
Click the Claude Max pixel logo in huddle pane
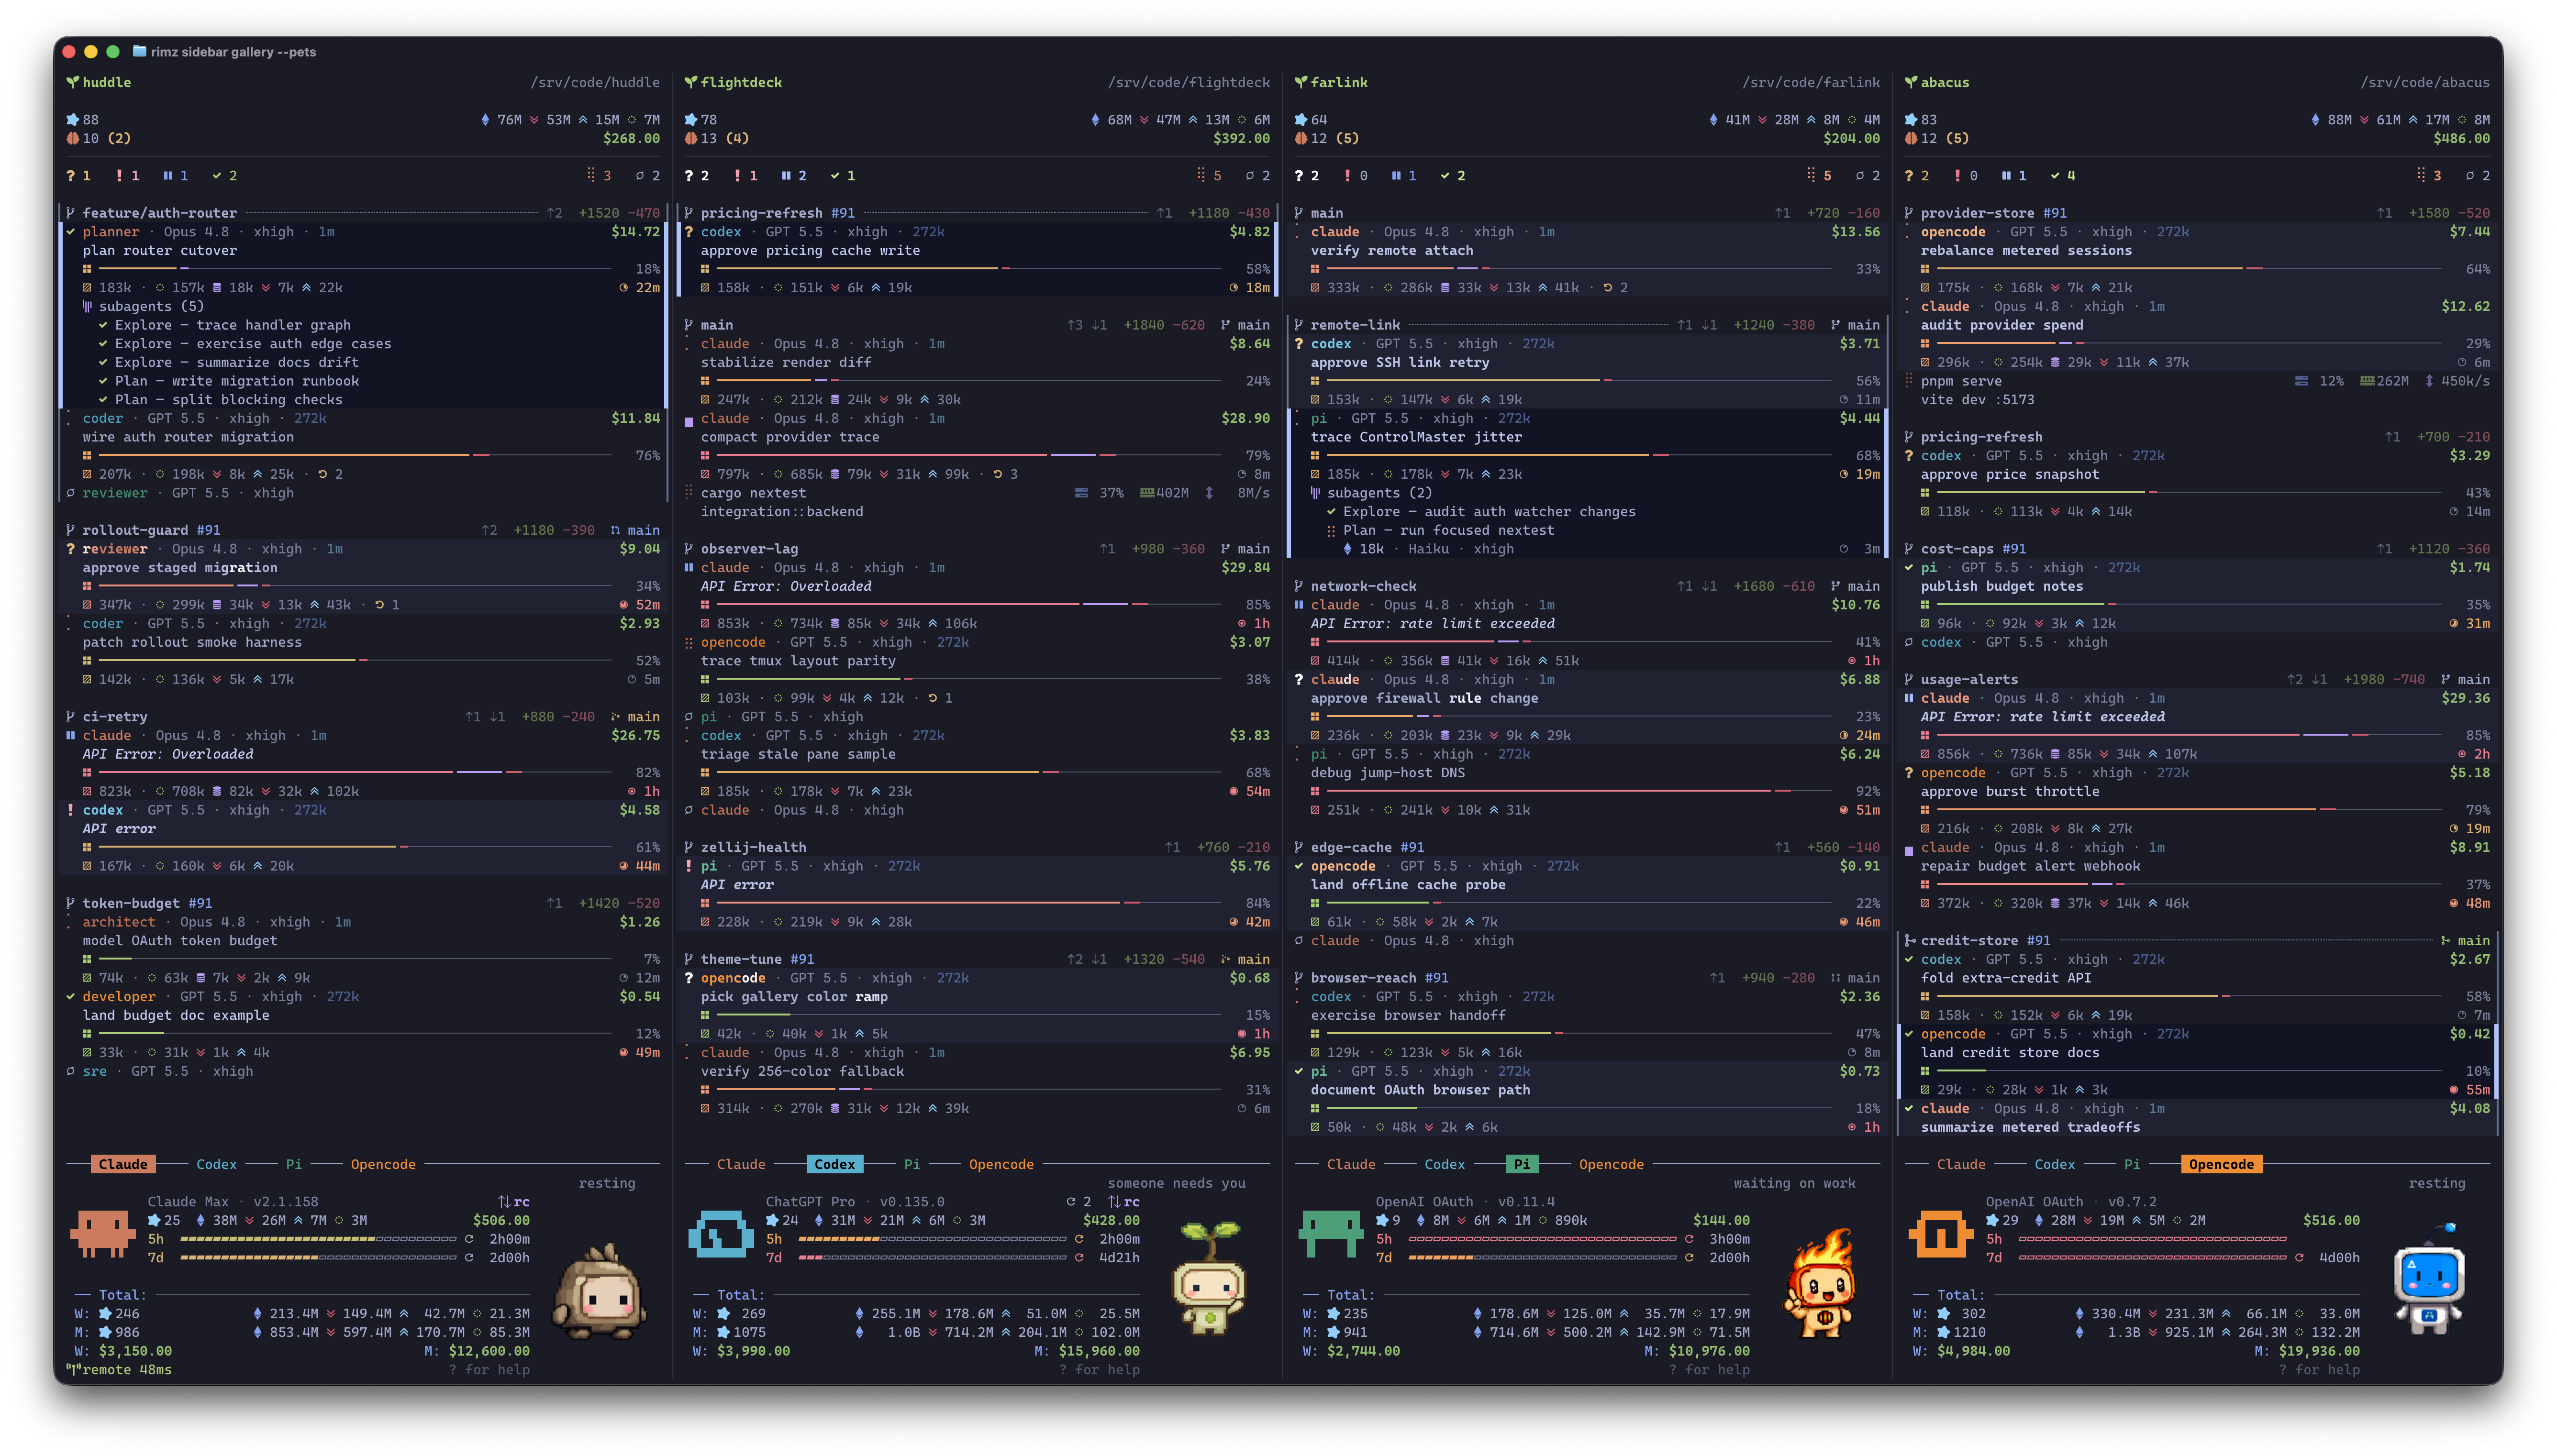coord(102,1234)
